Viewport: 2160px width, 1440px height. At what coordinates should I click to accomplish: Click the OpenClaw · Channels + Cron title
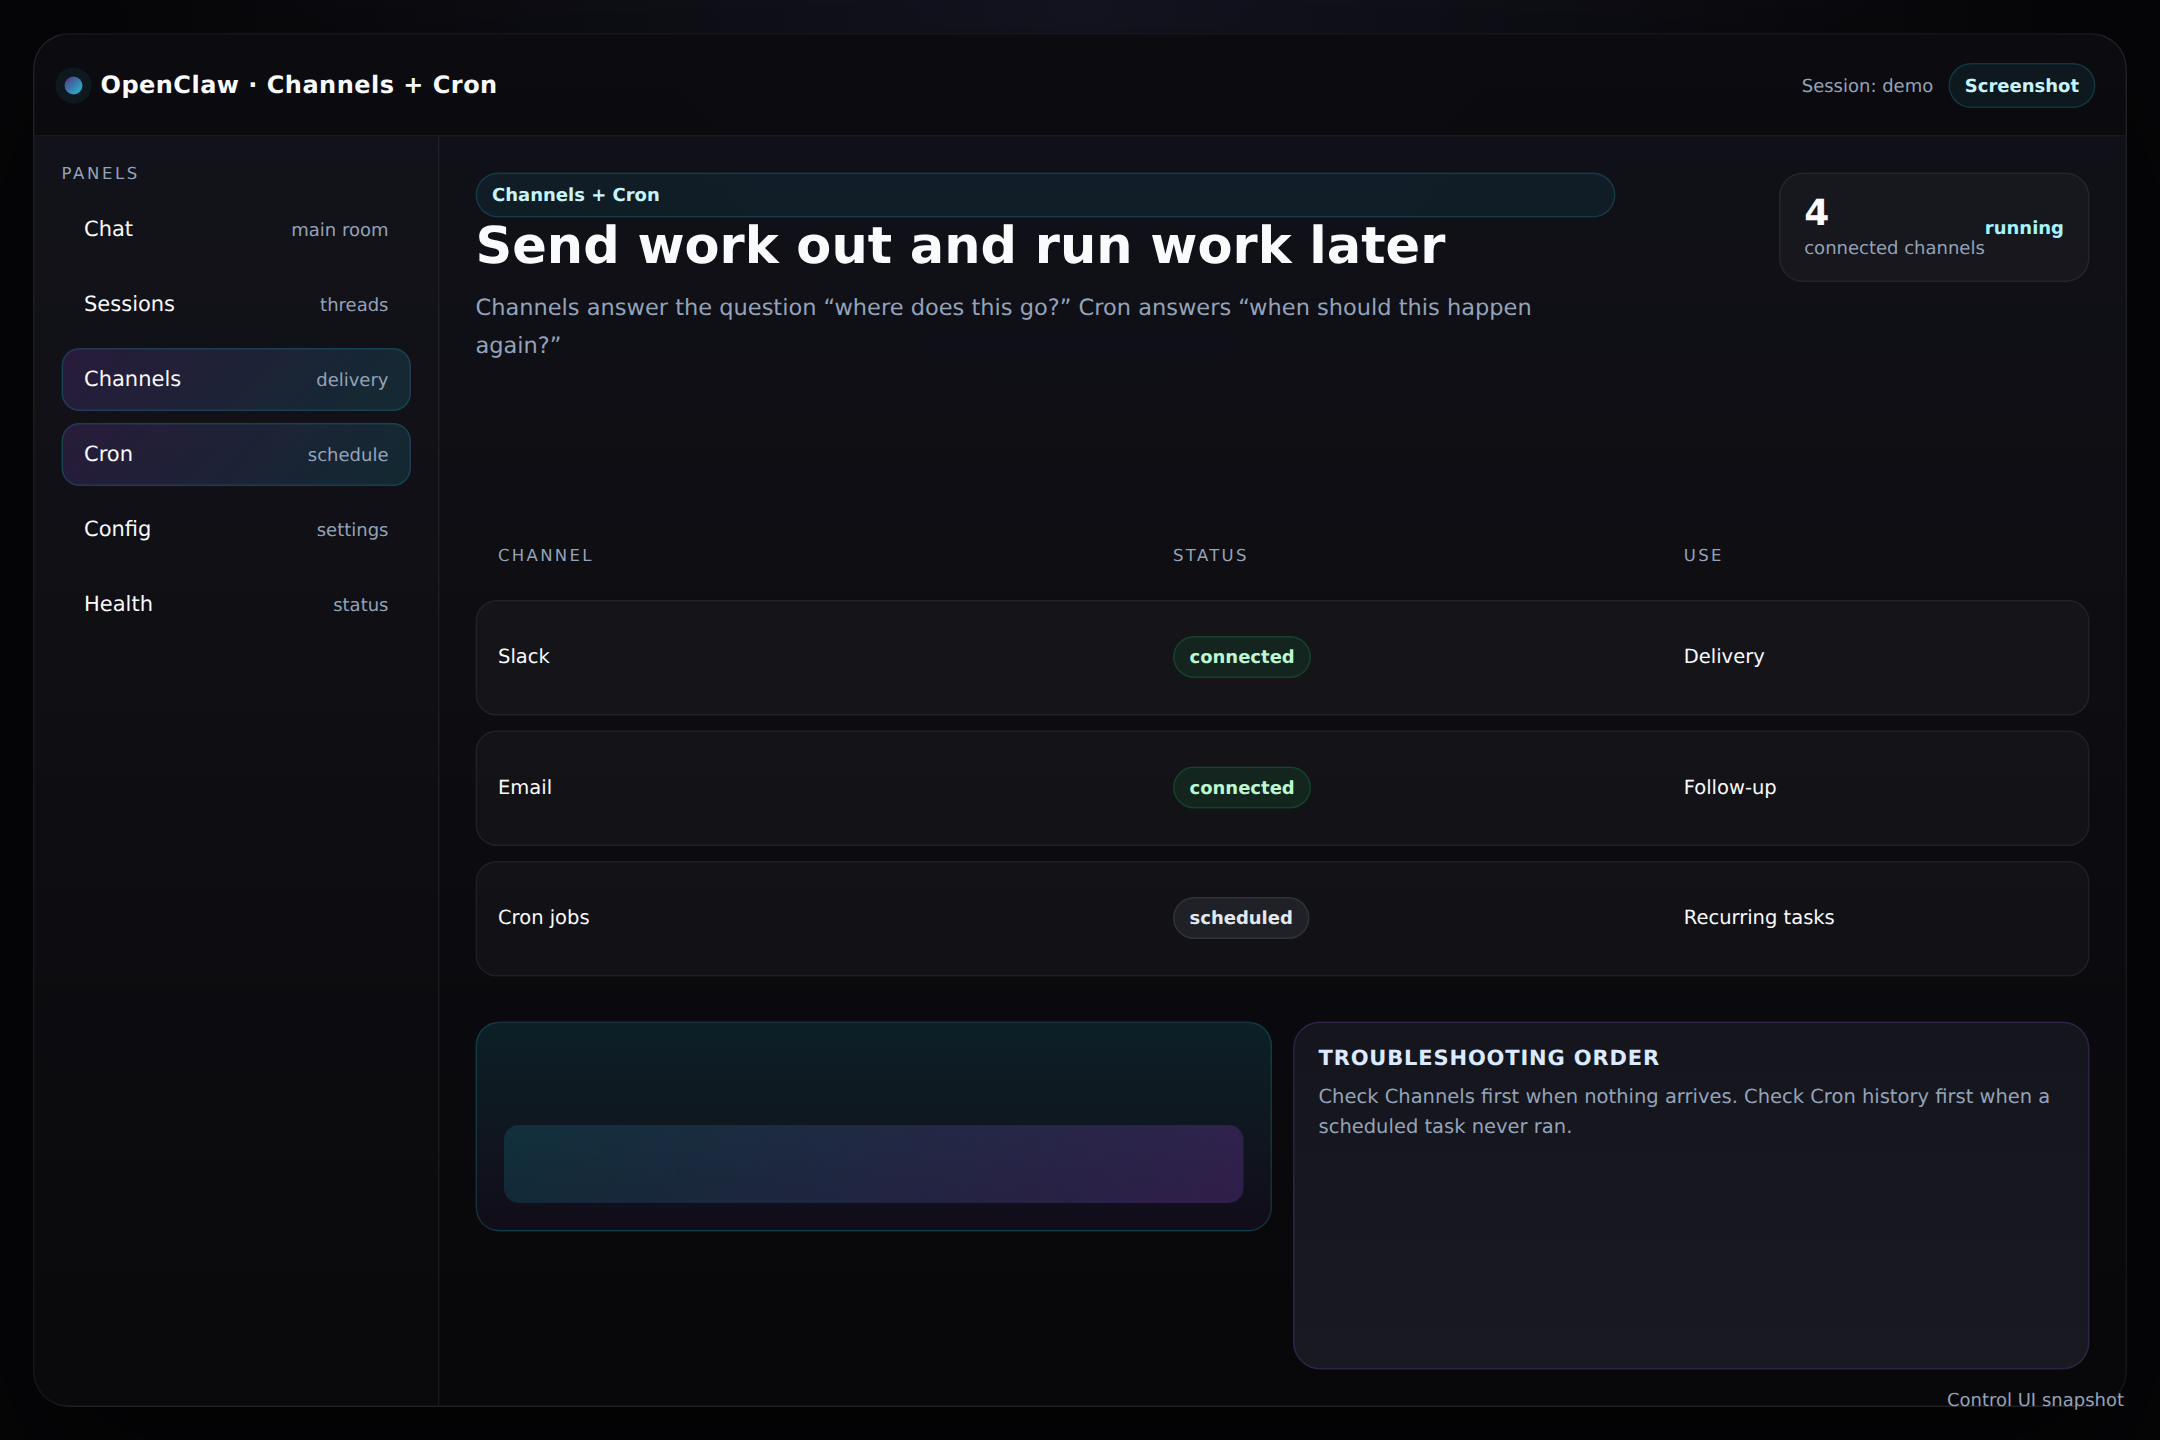(299, 85)
